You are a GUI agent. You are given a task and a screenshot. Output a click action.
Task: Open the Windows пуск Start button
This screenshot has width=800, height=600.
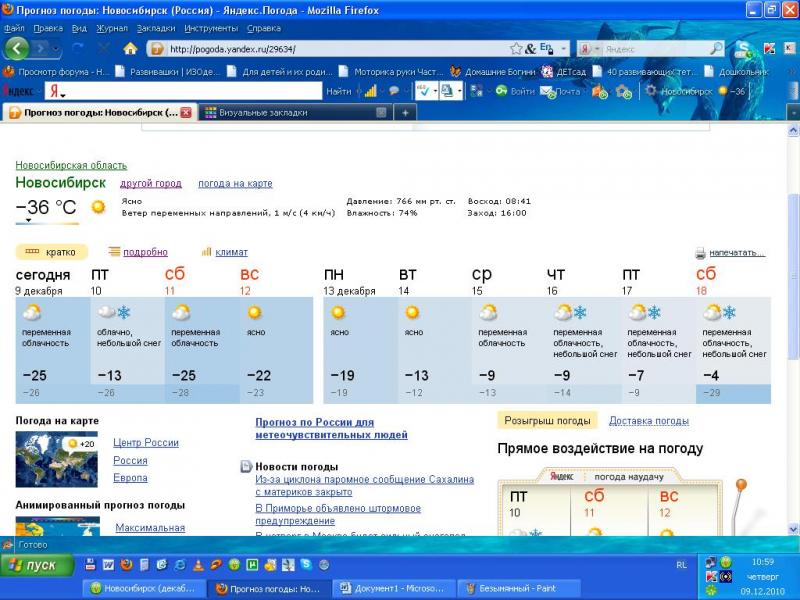(x=37, y=565)
